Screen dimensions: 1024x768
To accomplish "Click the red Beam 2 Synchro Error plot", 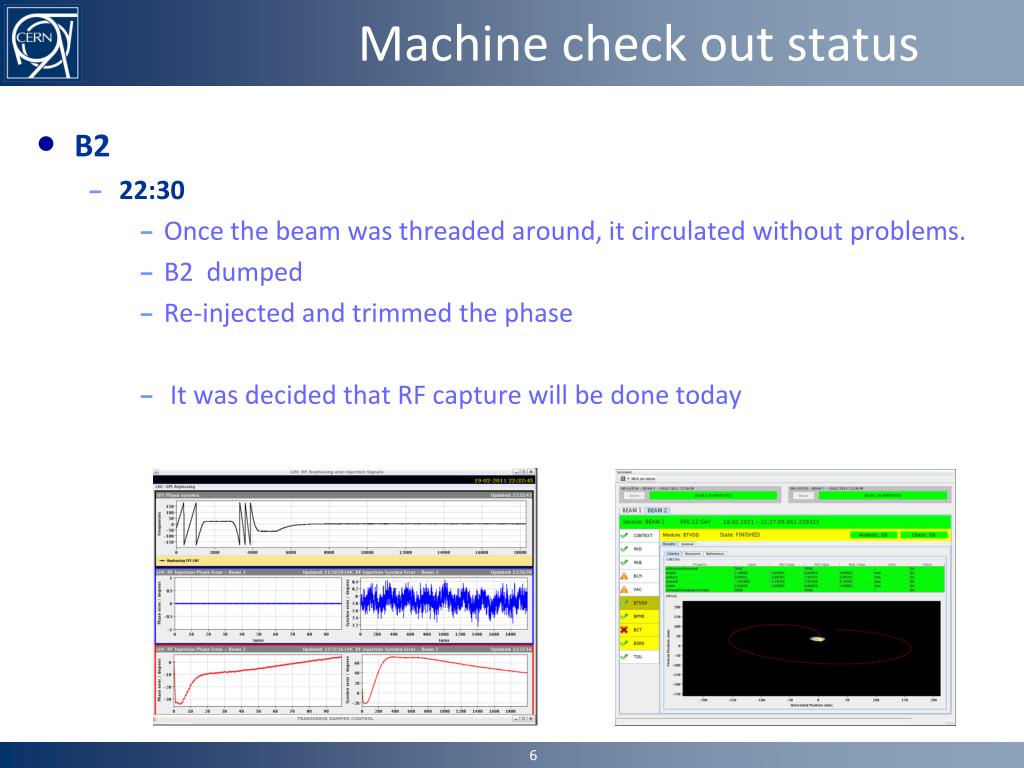I will (x=444, y=680).
